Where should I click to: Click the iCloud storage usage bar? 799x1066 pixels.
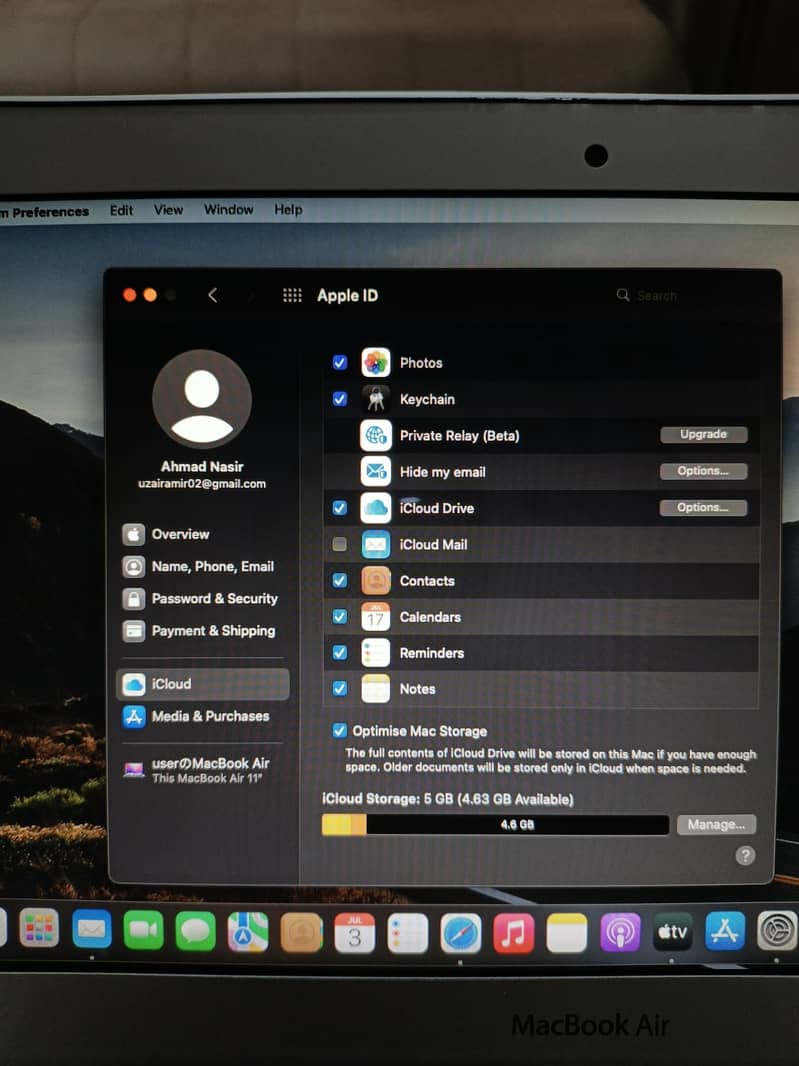pos(495,825)
